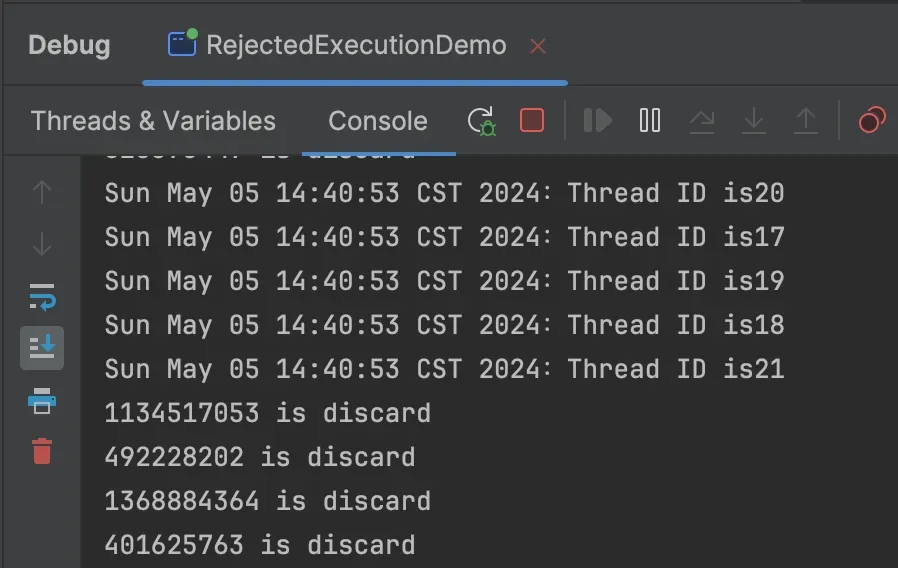This screenshot has width=898, height=568.
Task: Select the Console tab
Action: click(x=378, y=121)
